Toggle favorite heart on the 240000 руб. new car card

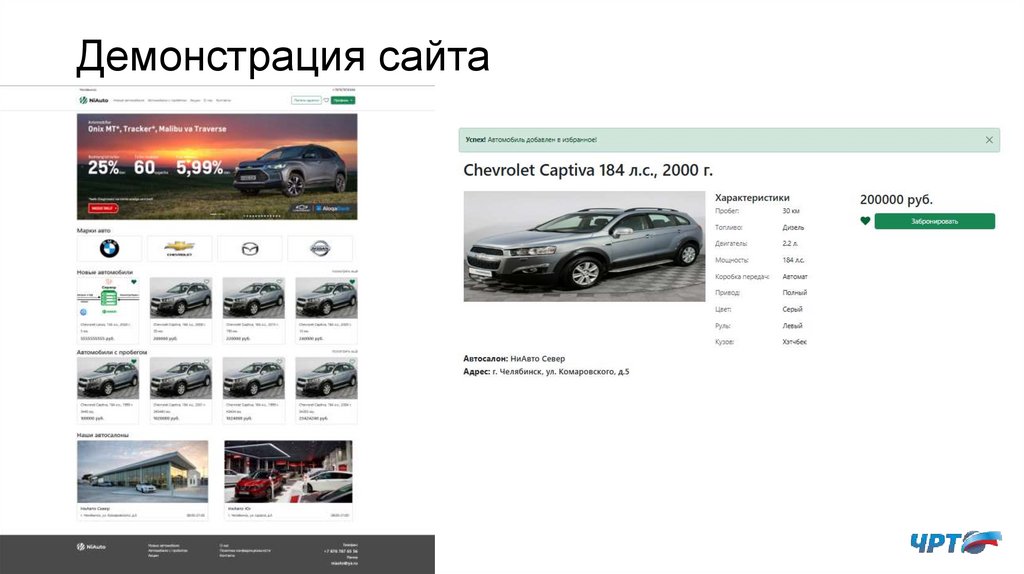[352, 282]
